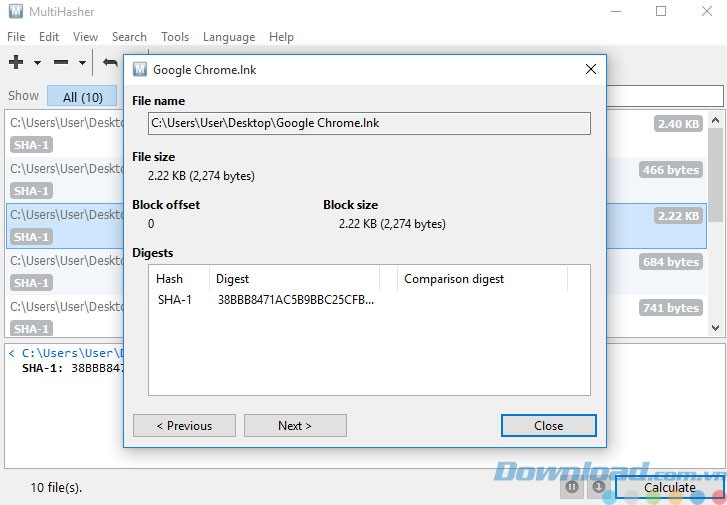The width and height of the screenshot is (727, 505).
Task: Expand the Remove dropdown arrow
Action: coord(82,63)
